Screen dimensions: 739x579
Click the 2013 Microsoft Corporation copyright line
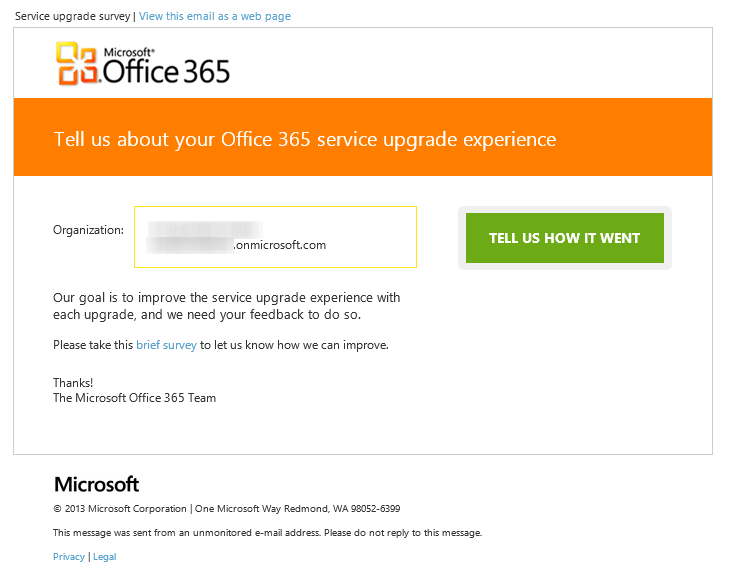(226, 508)
